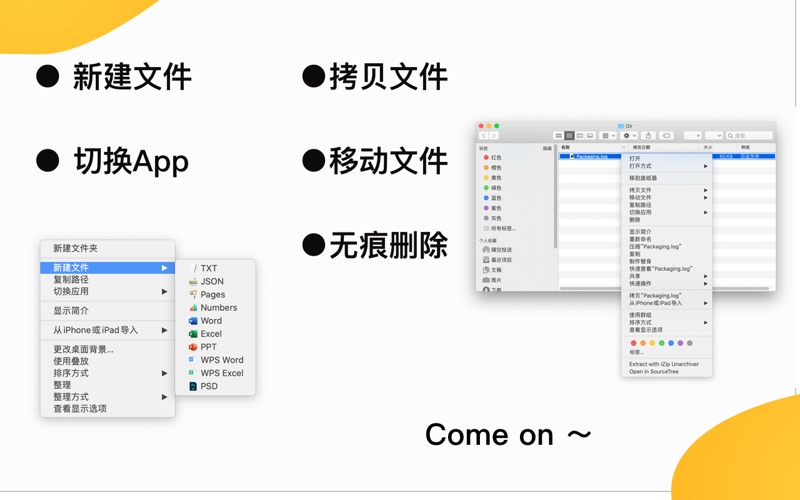Expand 共享 submenu in Finder menu
Viewport: 800px width, 500px height.
[666, 276]
